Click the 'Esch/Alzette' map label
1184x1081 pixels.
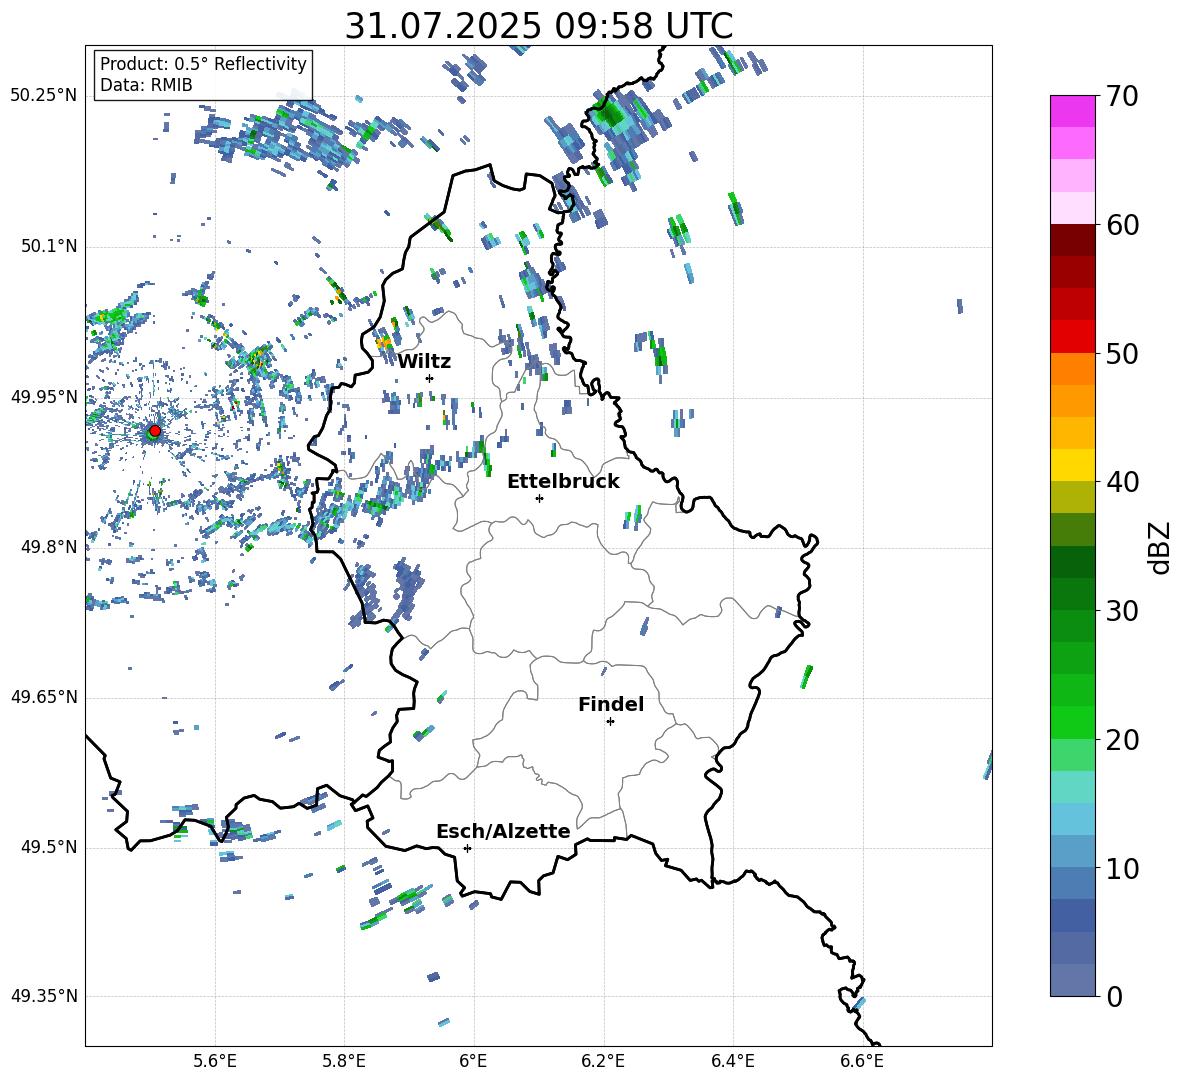503,831
